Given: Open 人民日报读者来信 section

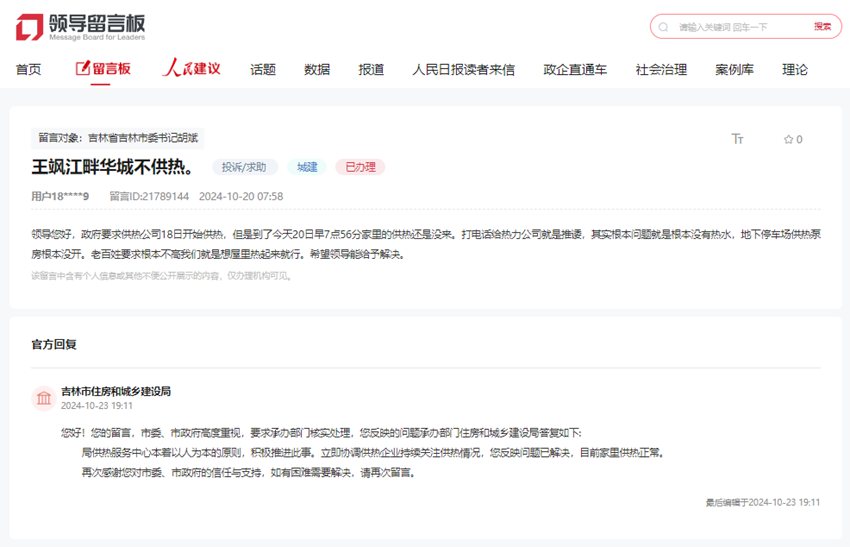Looking at the screenshot, I should point(463,69).
